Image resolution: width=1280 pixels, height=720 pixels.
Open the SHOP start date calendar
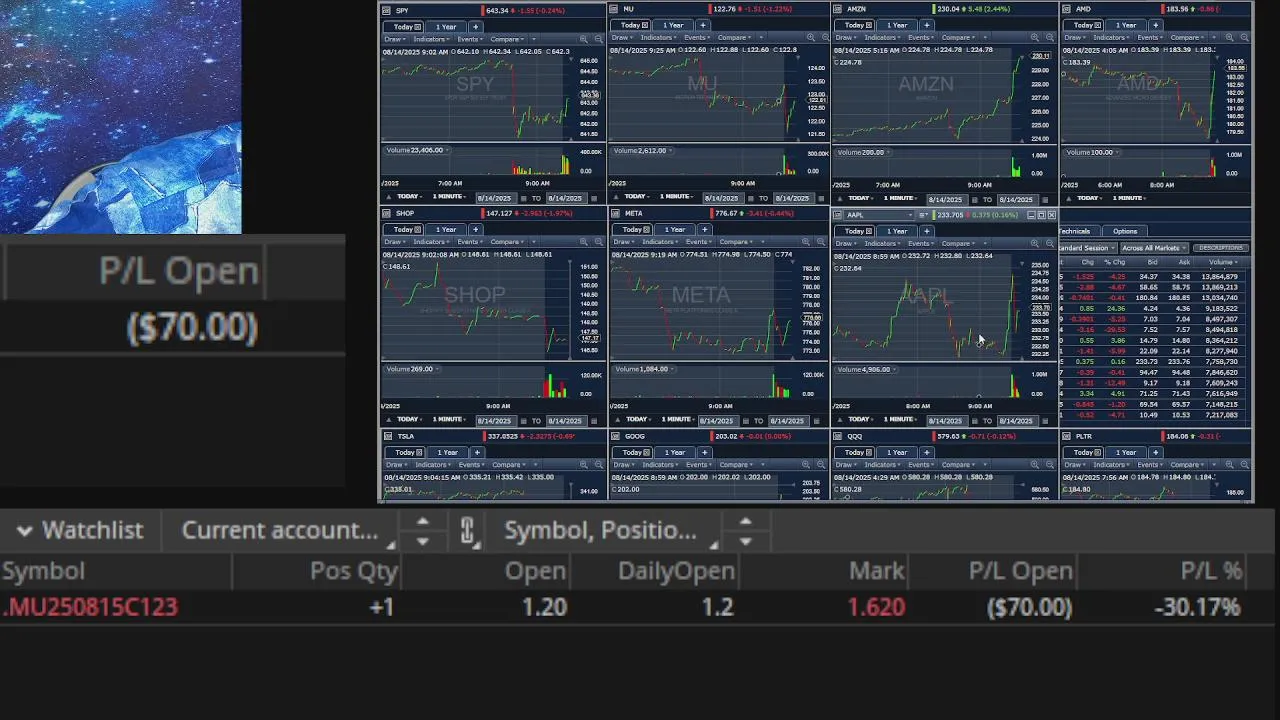click(x=523, y=421)
